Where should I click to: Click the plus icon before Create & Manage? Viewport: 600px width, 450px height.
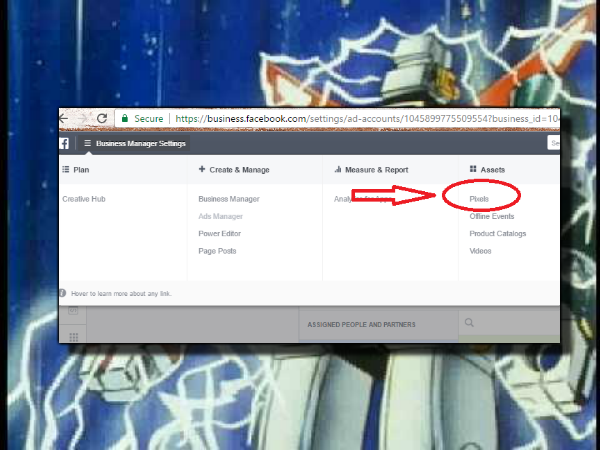[x=202, y=169]
